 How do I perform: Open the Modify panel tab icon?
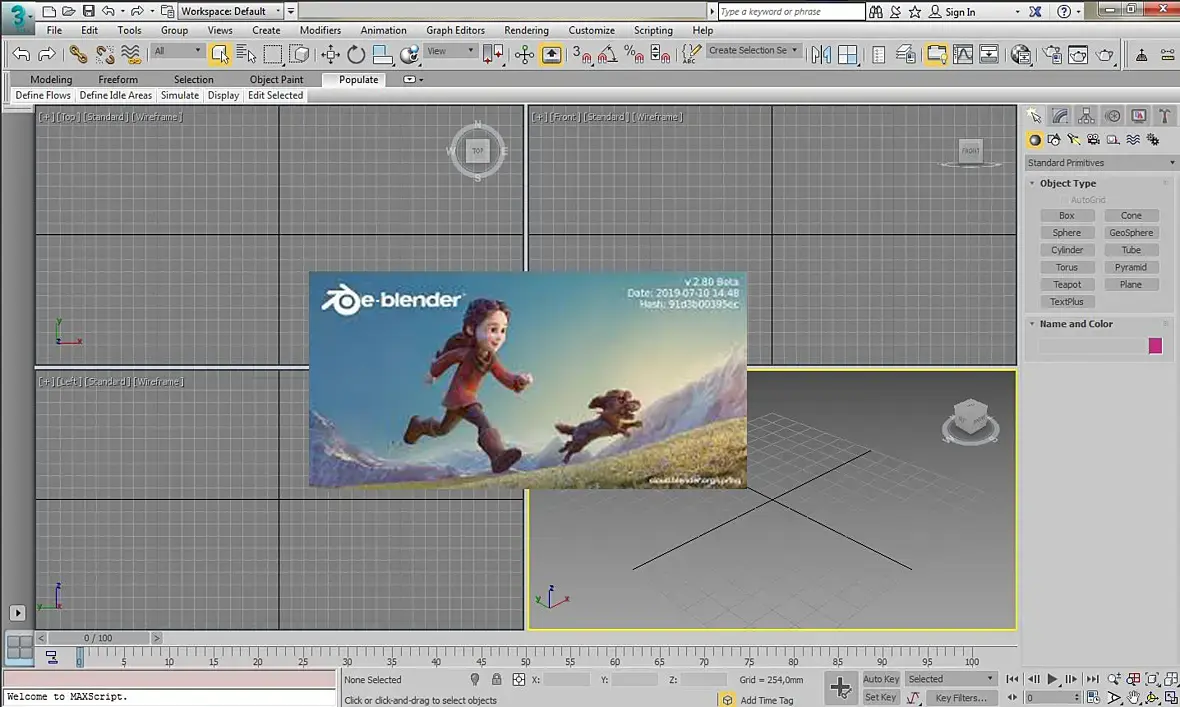[x=1060, y=116]
